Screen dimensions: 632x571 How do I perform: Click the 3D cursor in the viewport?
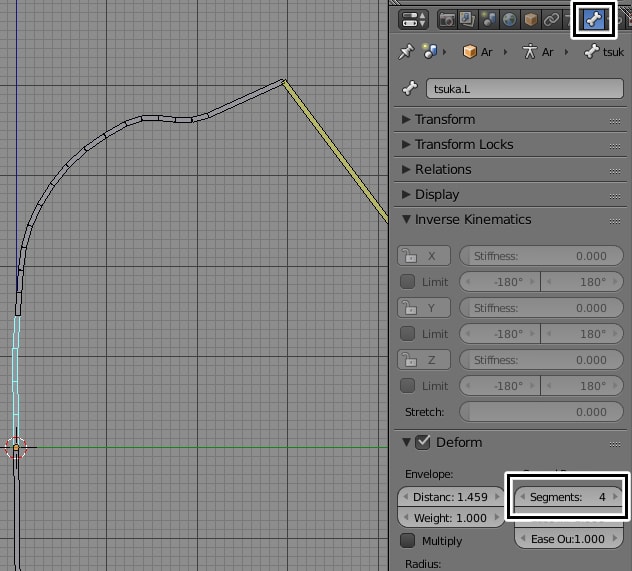16,447
